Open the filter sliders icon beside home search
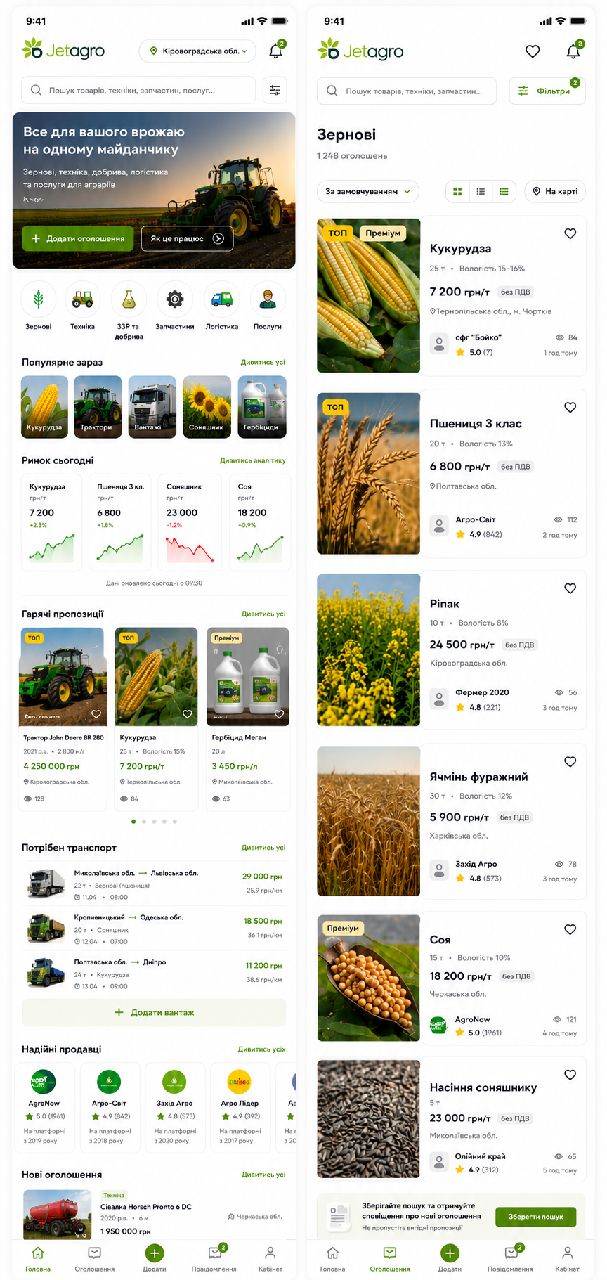Image resolution: width=607 pixels, height=1280 pixels. (275, 90)
